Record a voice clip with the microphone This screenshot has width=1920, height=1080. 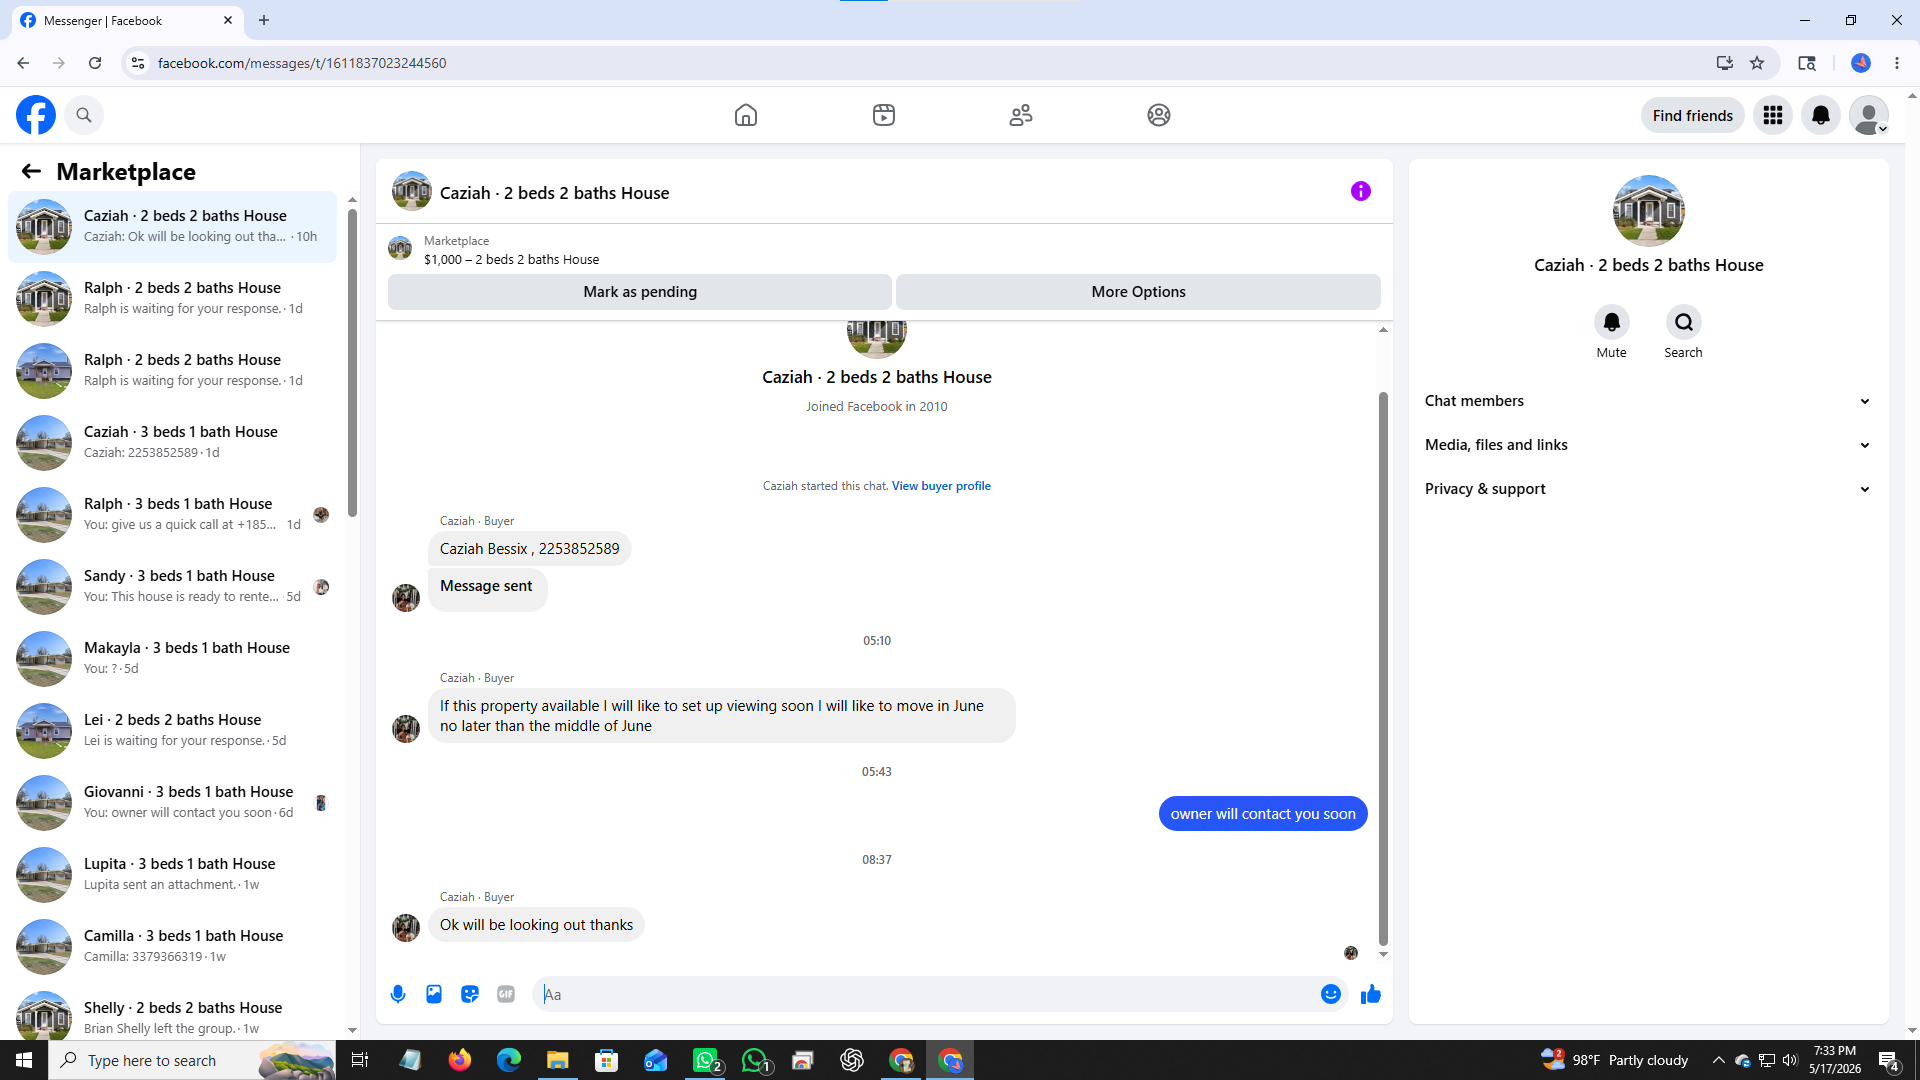point(398,994)
